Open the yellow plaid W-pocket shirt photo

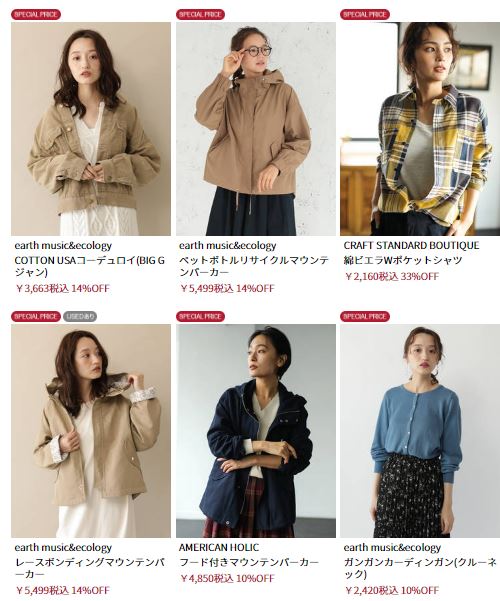pos(420,129)
